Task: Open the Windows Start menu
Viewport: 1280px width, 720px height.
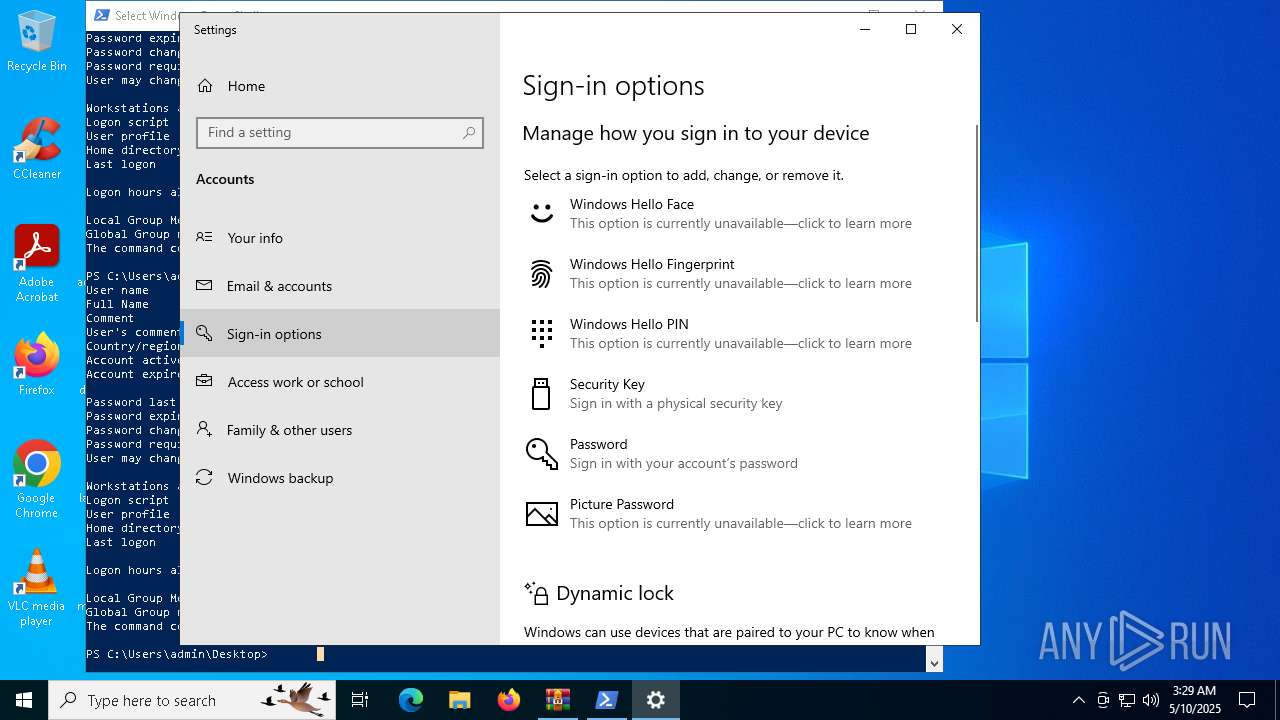Action: pyautogui.click(x=24, y=700)
